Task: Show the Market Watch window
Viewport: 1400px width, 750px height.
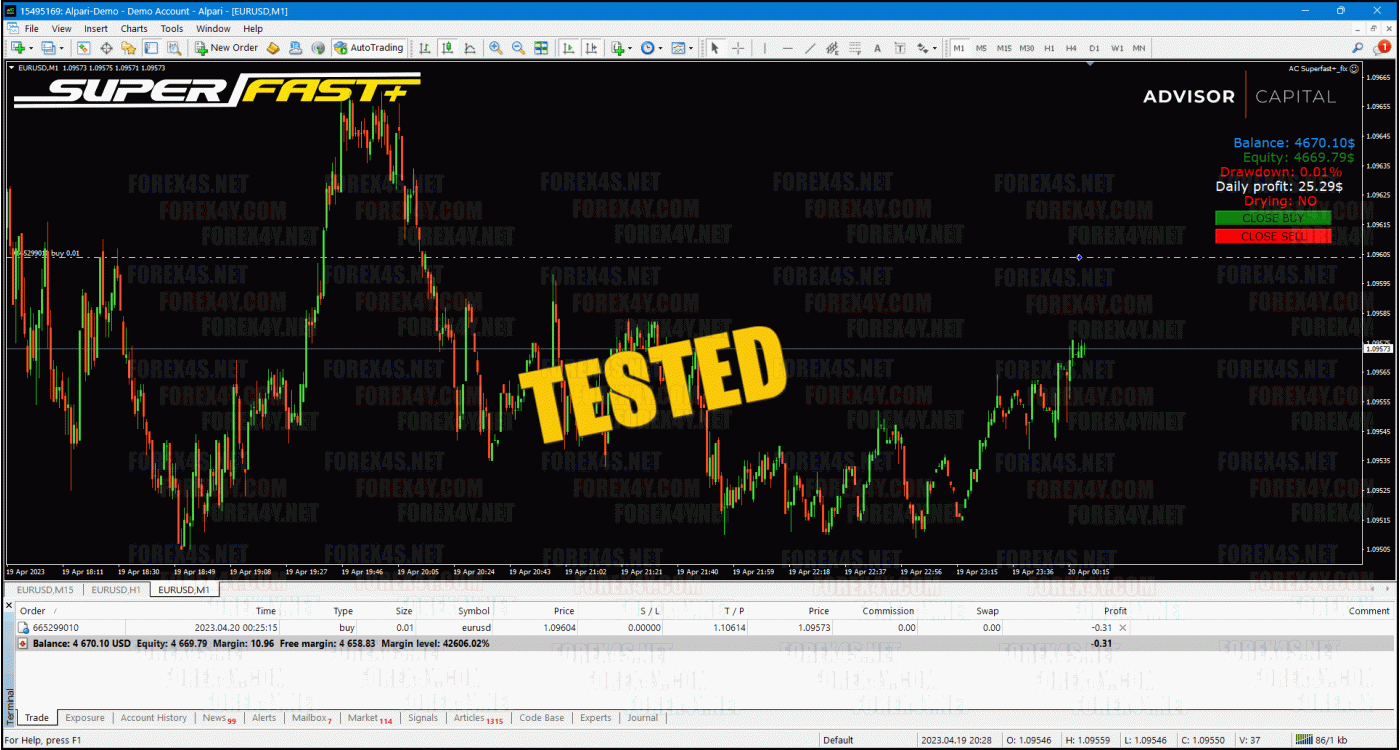Action: coord(83,47)
